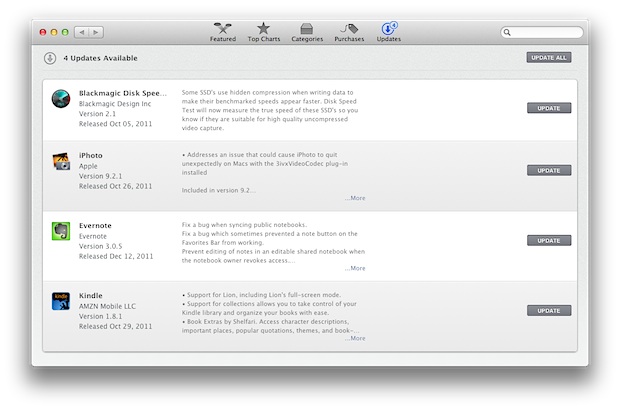
Task: Click the Kindle app icon
Action: click(61, 302)
